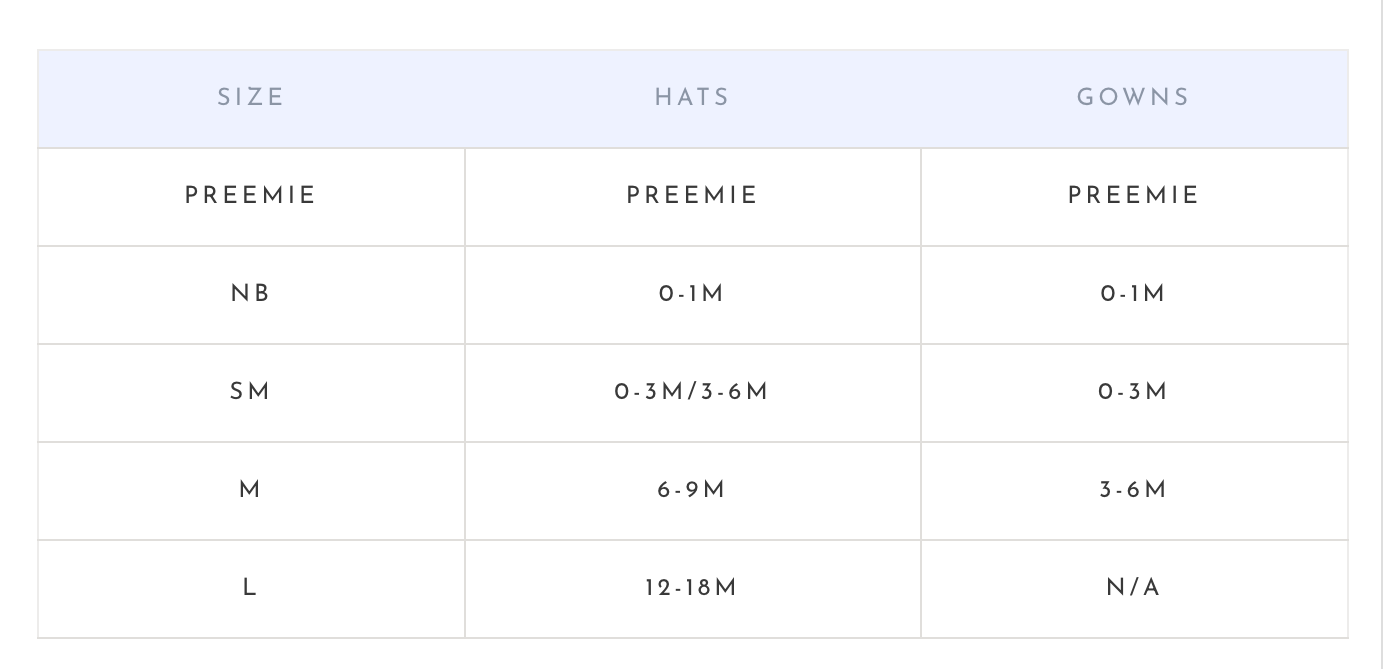
Task: Click the SIZE column header
Action: 251,98
